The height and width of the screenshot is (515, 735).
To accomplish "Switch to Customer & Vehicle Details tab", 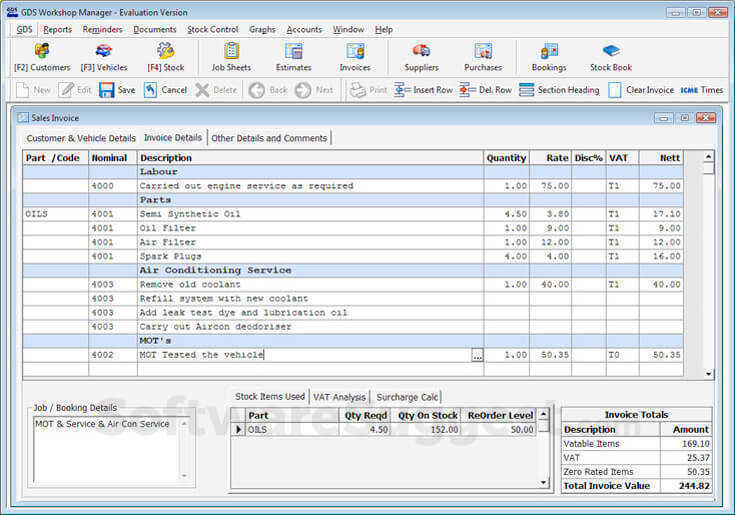I will tap(81, 138).
